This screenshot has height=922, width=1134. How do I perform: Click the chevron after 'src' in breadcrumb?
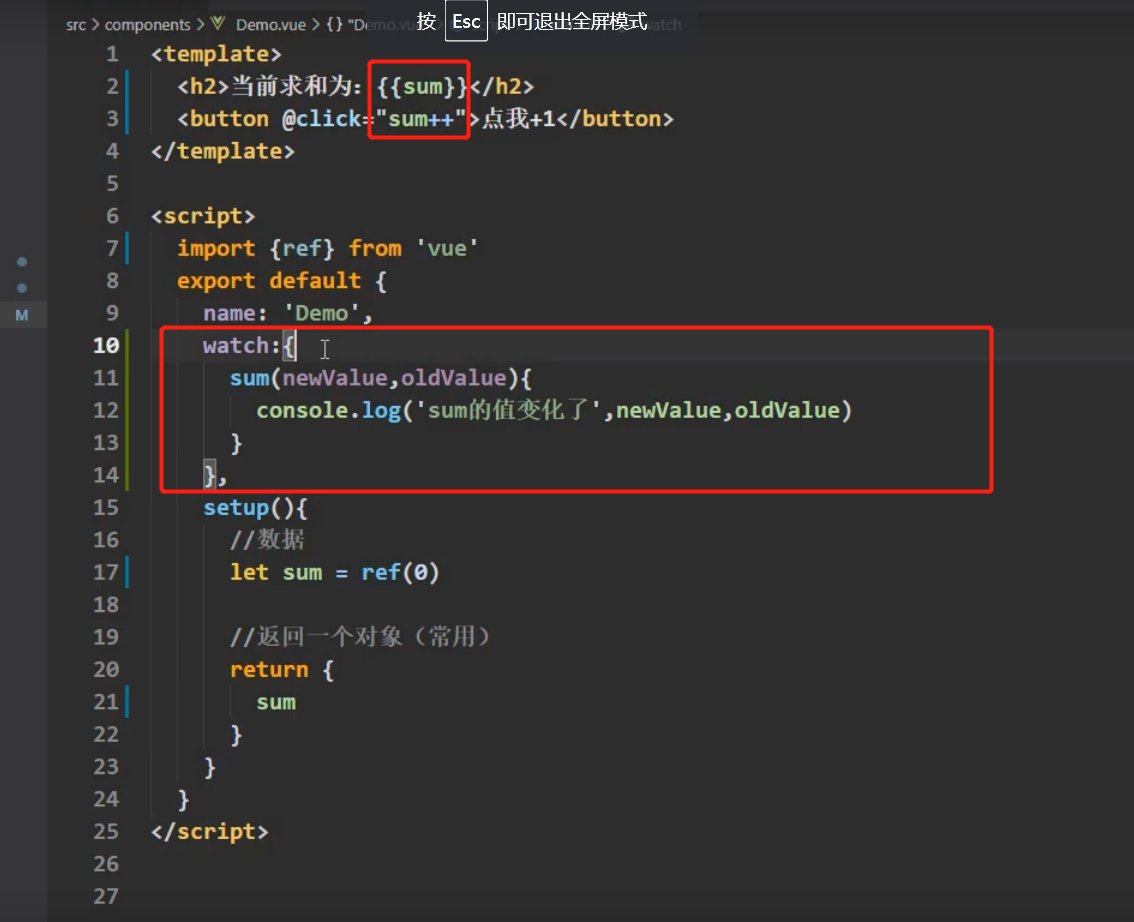pos(95,25)
